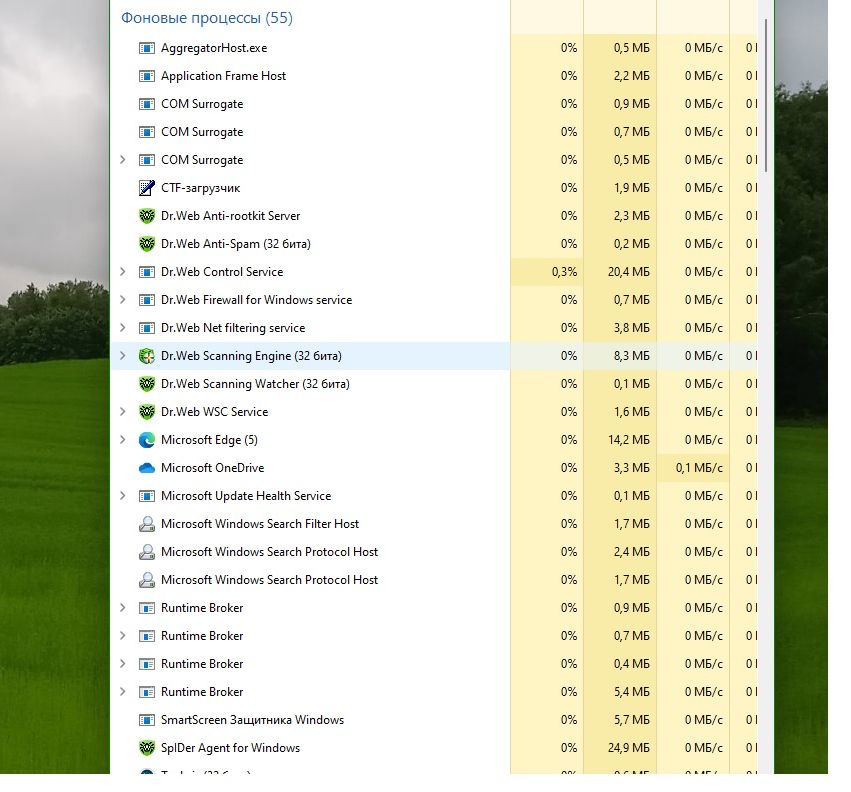Click the 0,1 МБ/с disk value of OneDrive
This screenshot has height=792, width=851.
pyautogui.click(x=699, y=468)
